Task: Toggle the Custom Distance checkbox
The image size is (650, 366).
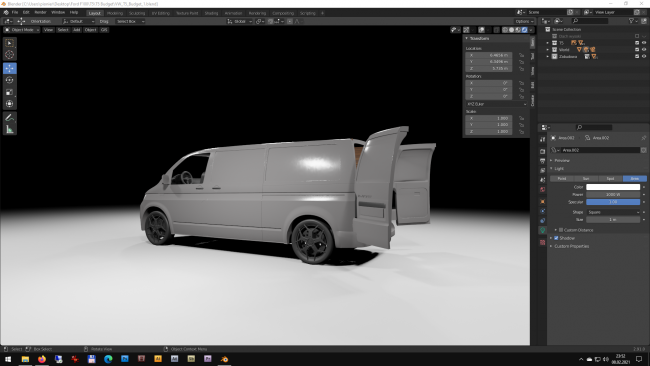Action: click(561, 230)
